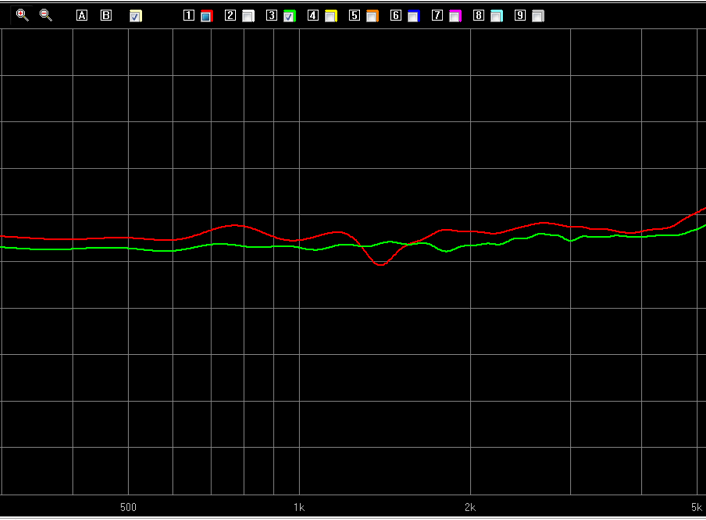This screenshot has width=706, height=520.
Task: Select curve slot number 3
Action: pyautogui.click(x=272, y=16)
